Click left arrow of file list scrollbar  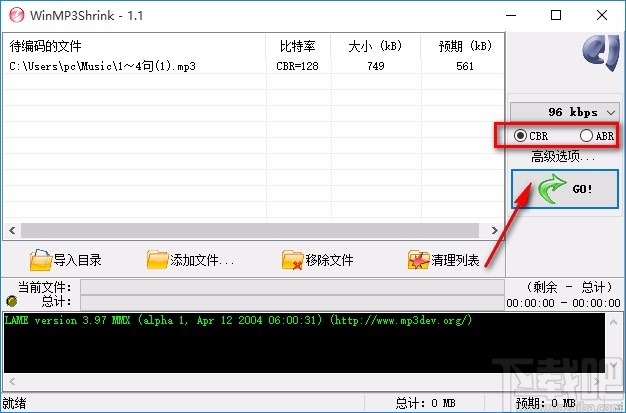(12, 230)
